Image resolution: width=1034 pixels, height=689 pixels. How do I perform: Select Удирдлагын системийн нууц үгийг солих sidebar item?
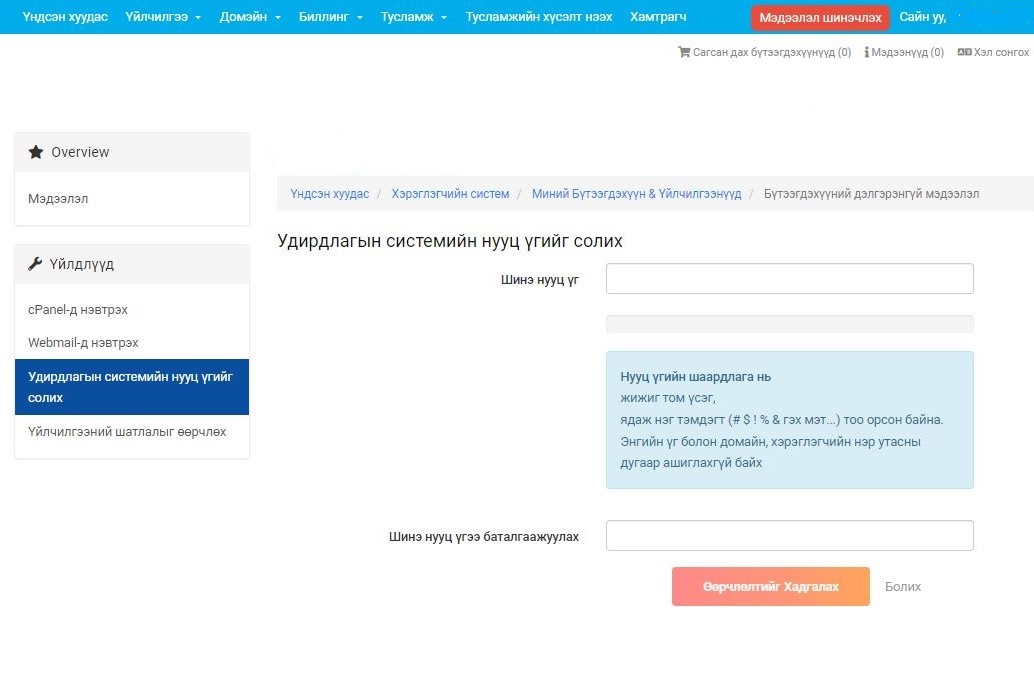click(x=132, y=387)
